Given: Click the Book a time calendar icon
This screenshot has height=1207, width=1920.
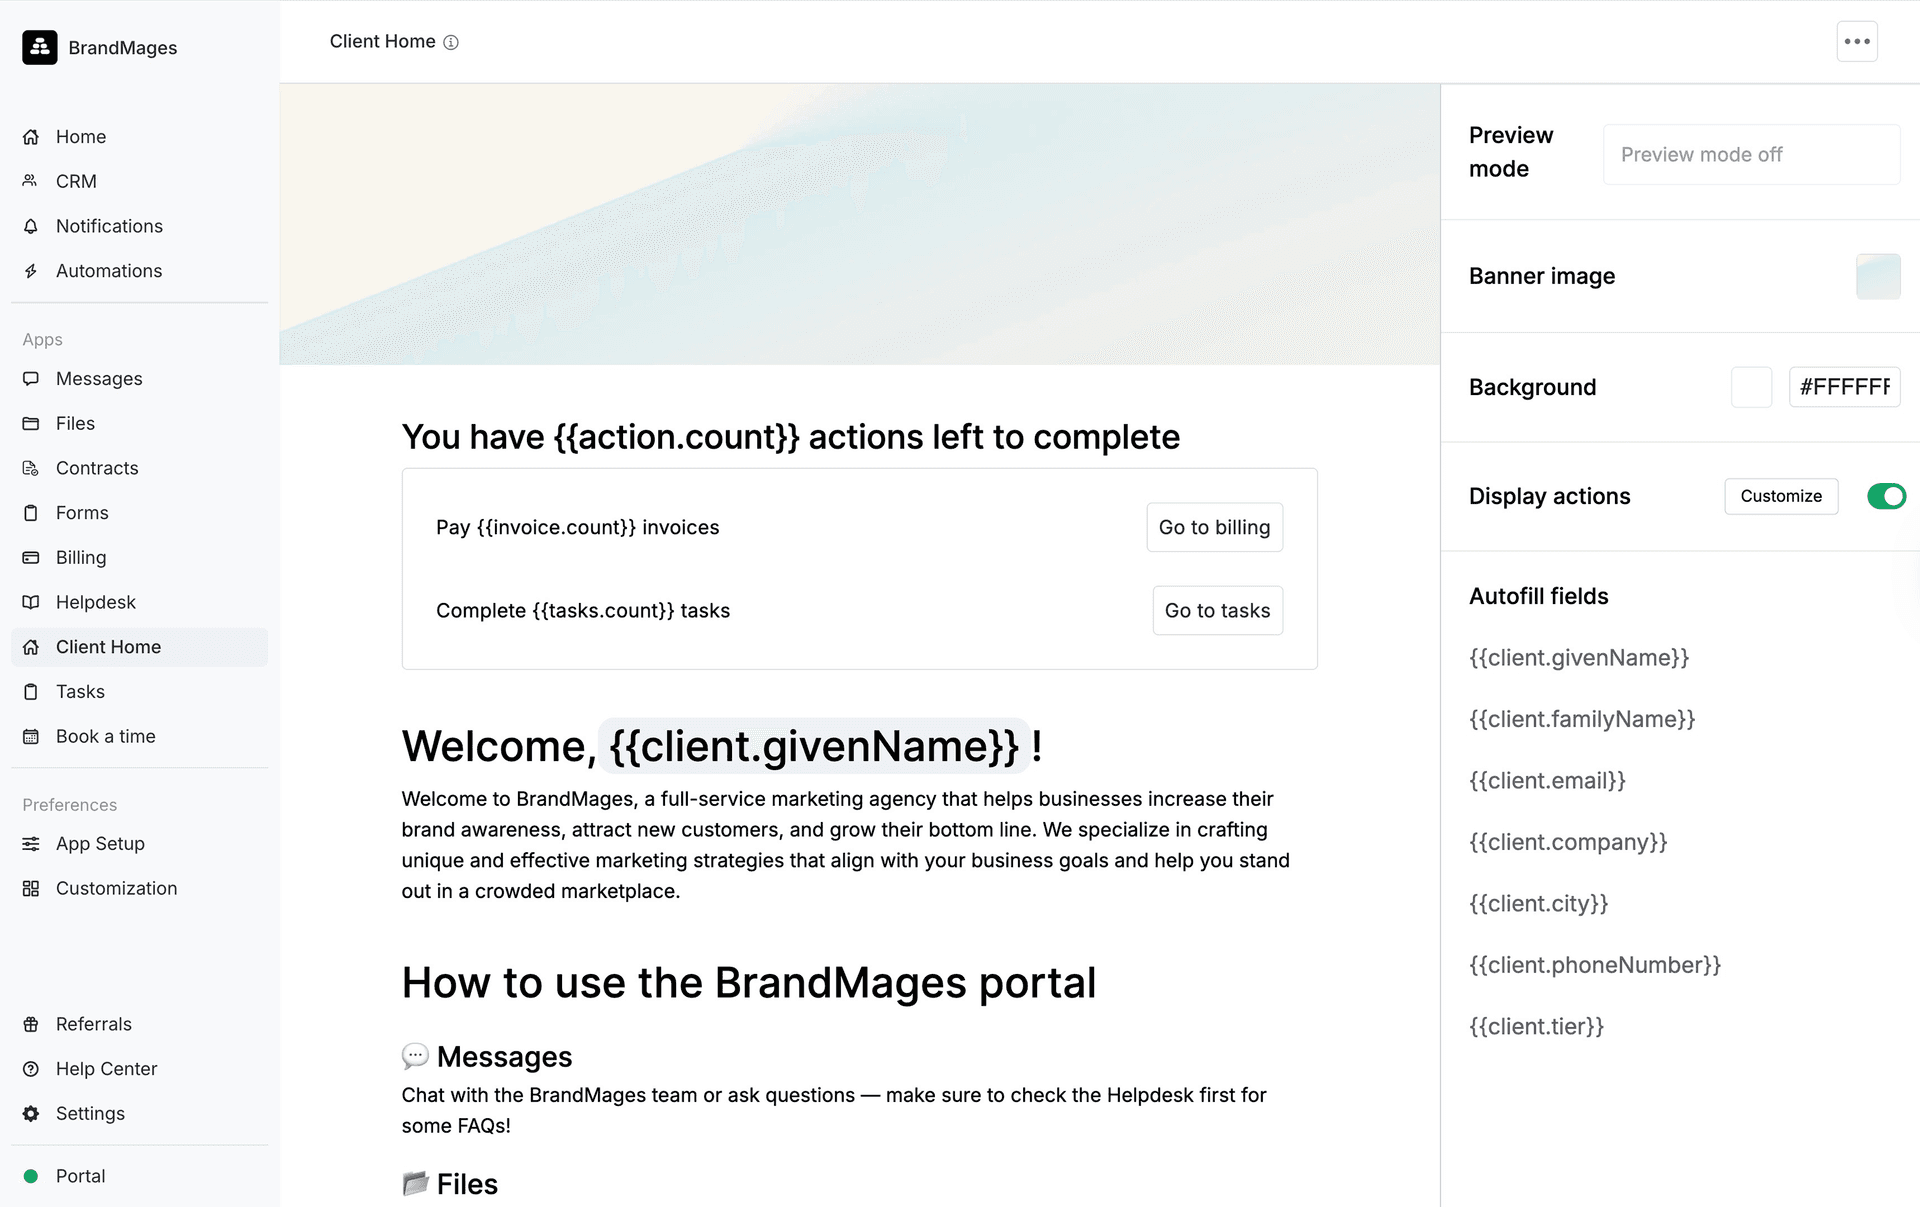Looking at the screenshot, I should point(31,737).
